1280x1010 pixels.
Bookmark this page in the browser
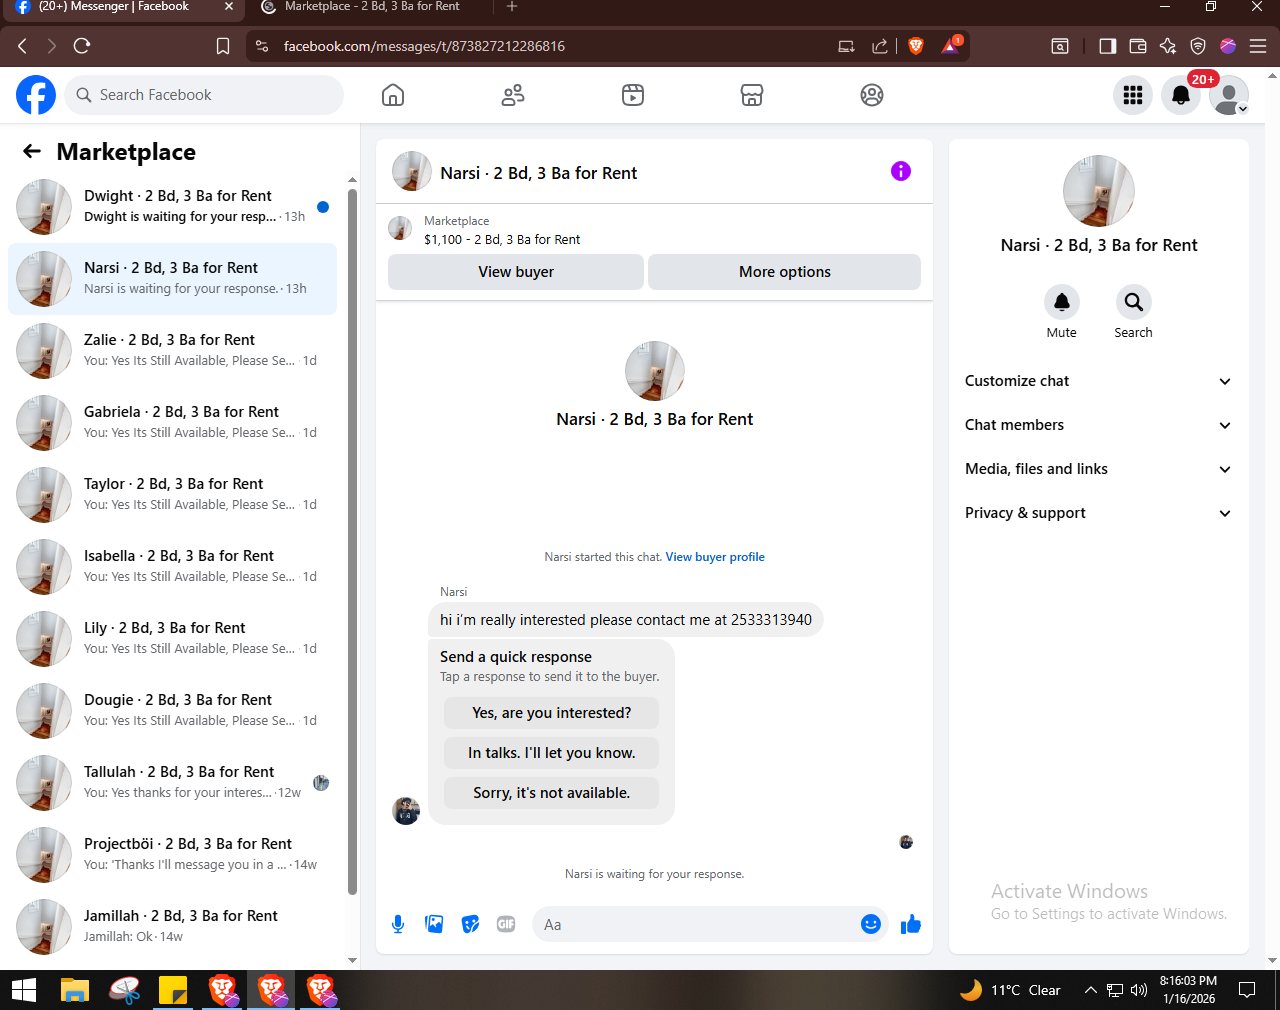click(223, 46)
